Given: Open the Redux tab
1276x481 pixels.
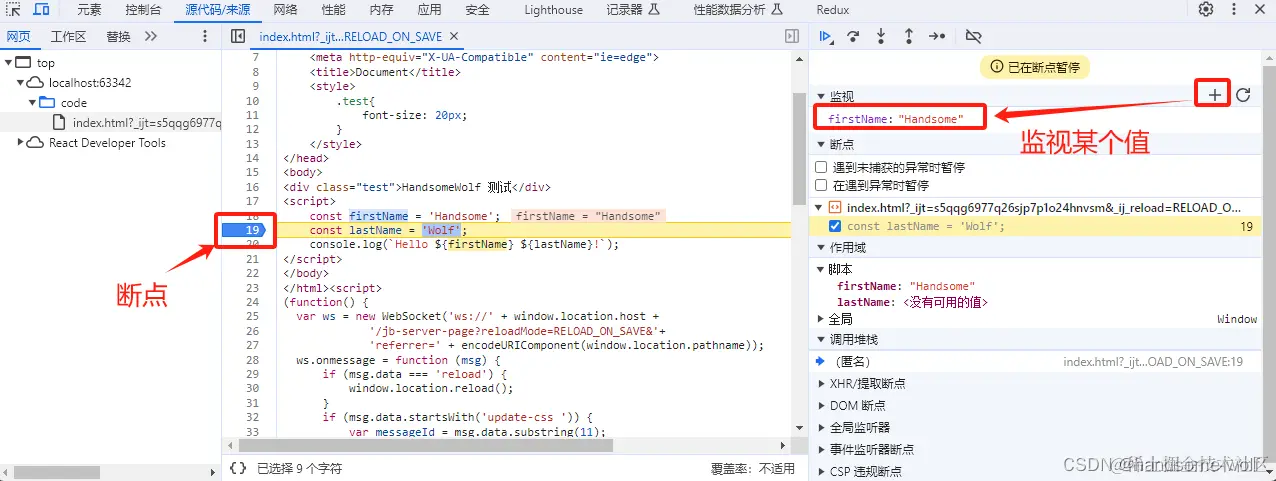Looking at the screenshot, I should point(833,10).
